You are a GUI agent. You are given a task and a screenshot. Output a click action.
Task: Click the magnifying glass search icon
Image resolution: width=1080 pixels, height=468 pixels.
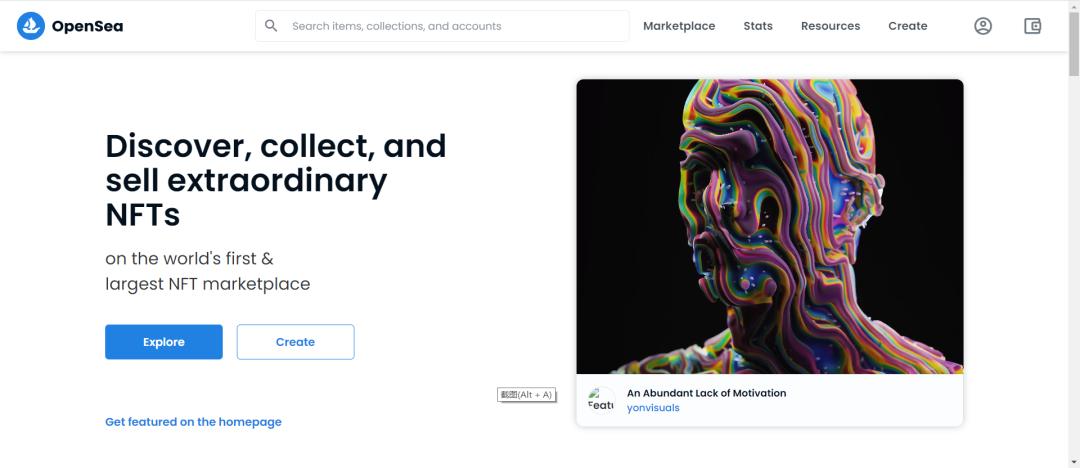tap(271, 26)
